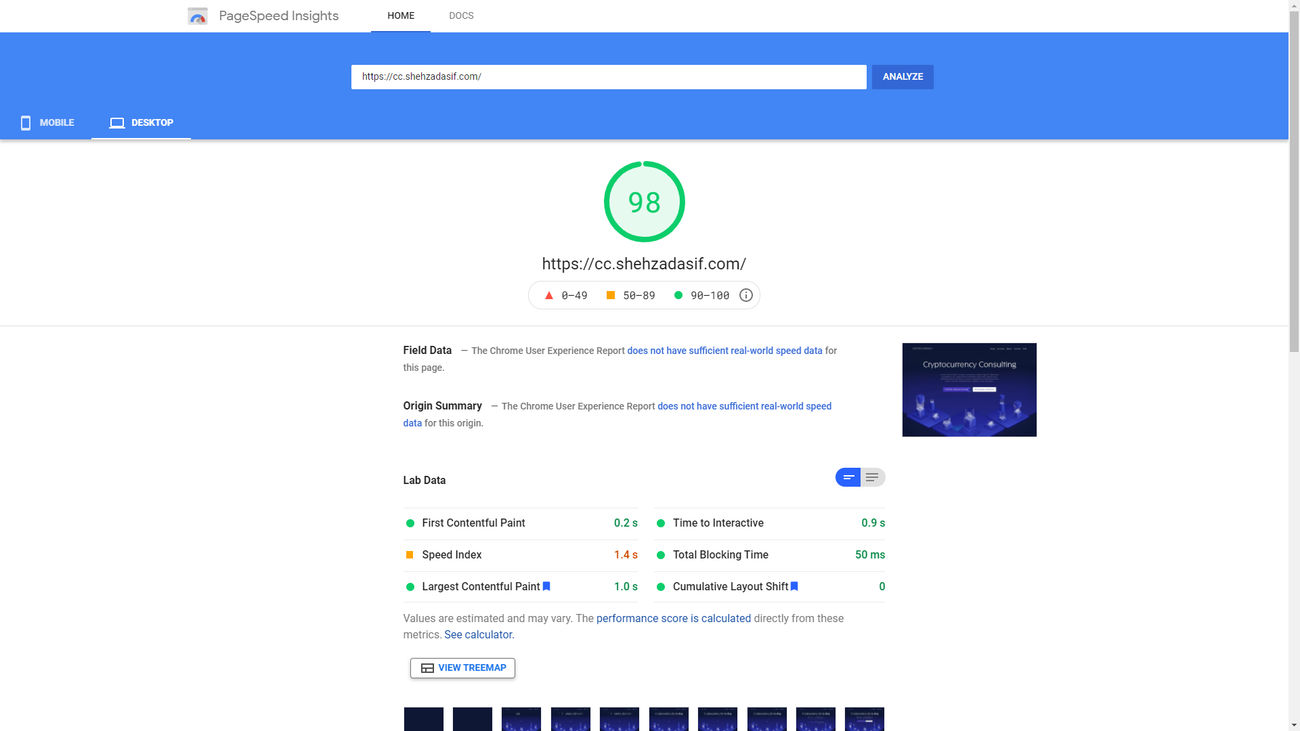Image resolution: width=1300 pixels, height=731 pixels.
Task: Click the phone icon on the MOBILE tab
Action: (x=25, y=122)
